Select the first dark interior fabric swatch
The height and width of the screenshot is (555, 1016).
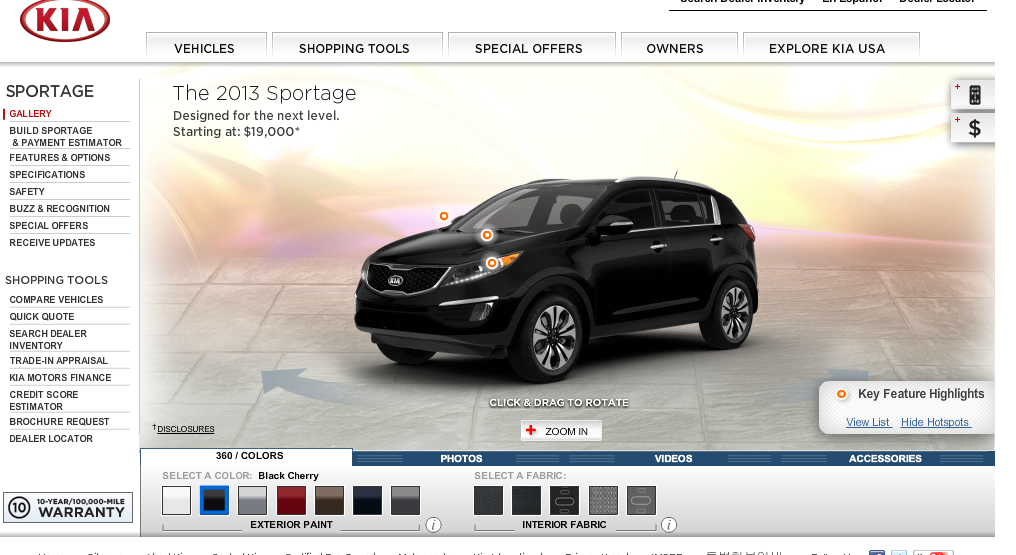tap(488, 500)
